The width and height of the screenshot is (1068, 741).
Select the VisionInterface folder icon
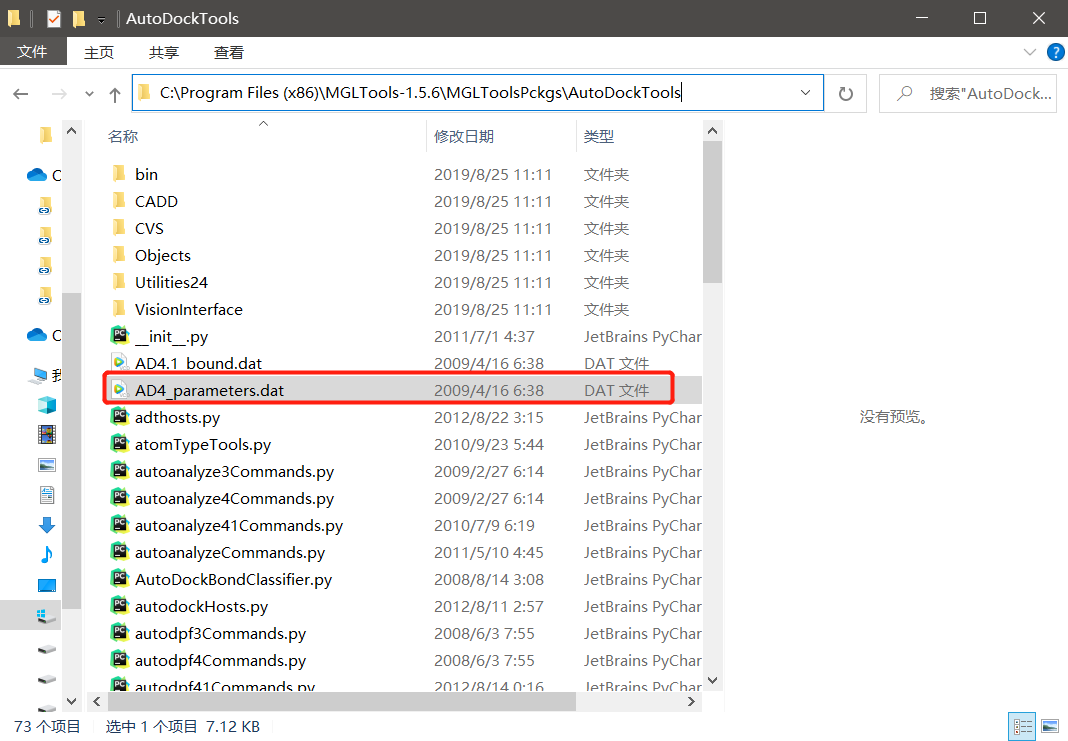(119, 309)
